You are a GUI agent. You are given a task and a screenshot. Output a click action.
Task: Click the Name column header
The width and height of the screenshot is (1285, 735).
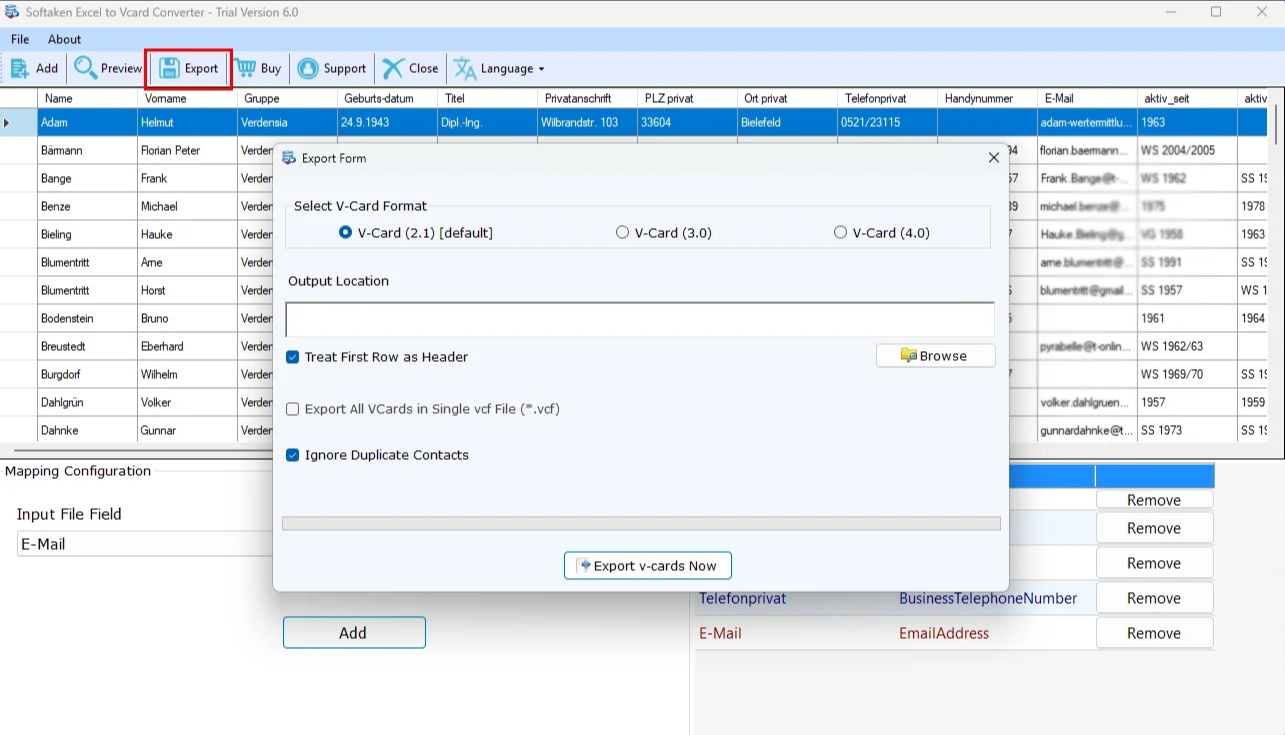click(x=87, y=98)
